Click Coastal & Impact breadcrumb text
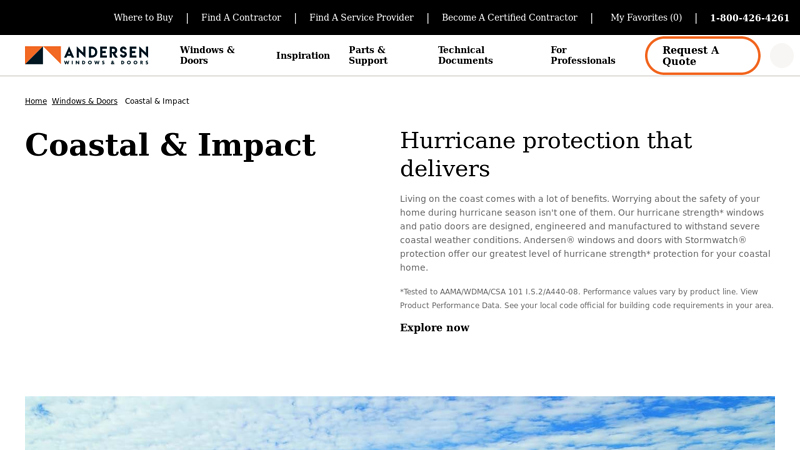Viewport: 800px width, 450px height. 157,101
